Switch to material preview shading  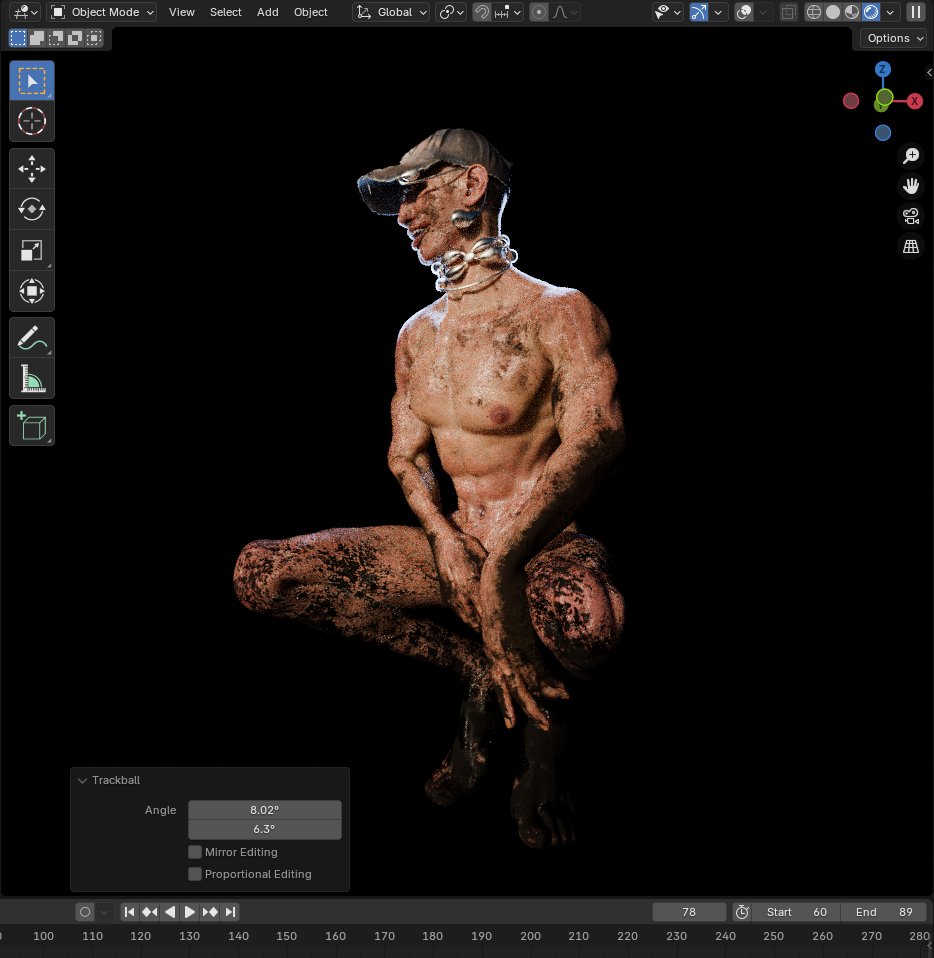tap(852, 12)
